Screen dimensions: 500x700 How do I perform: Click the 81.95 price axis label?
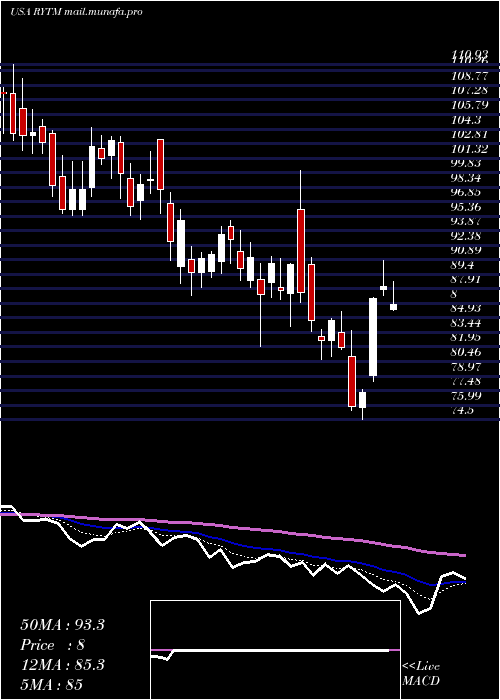[468, 338]
